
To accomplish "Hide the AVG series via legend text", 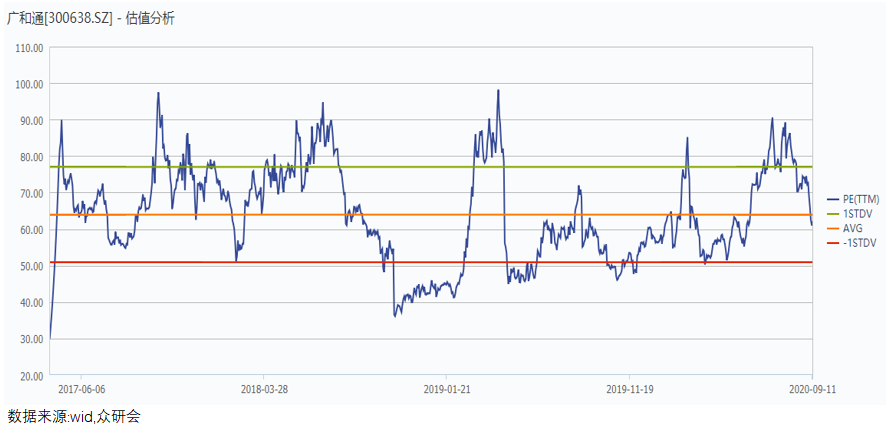I will [852, 228].
